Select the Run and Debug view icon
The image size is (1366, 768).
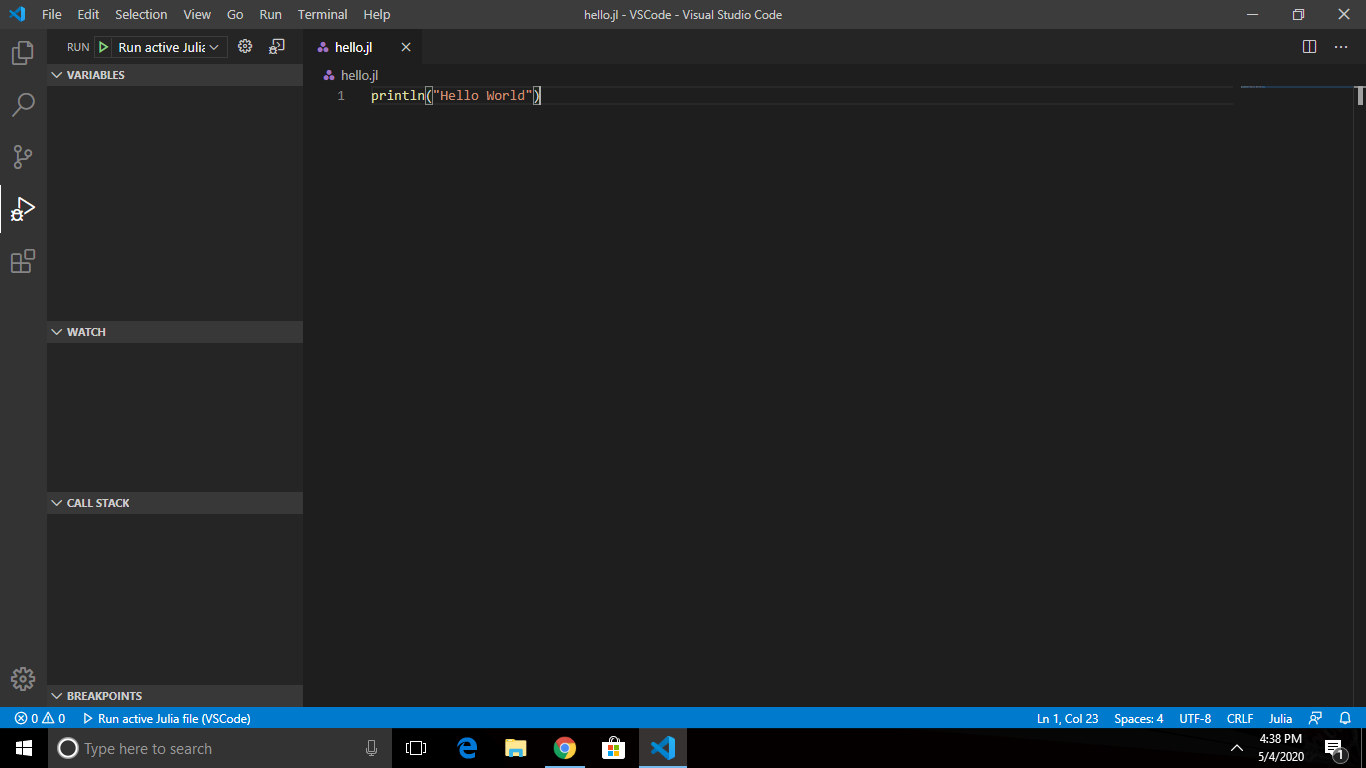point(23,209)
